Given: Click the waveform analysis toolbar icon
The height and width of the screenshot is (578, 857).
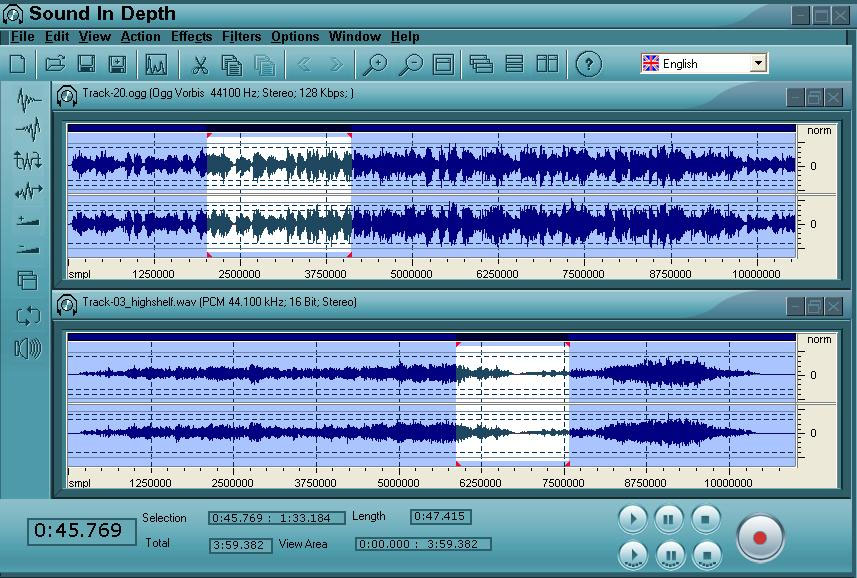Looking at the screenshot, I should [x=155, y=64].
